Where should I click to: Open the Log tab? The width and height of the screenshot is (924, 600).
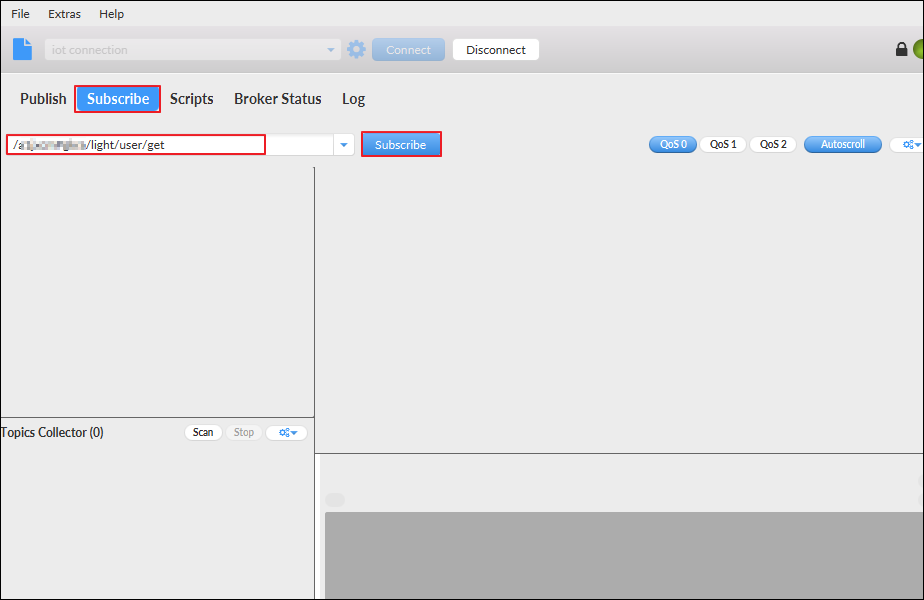pos(353,98)
